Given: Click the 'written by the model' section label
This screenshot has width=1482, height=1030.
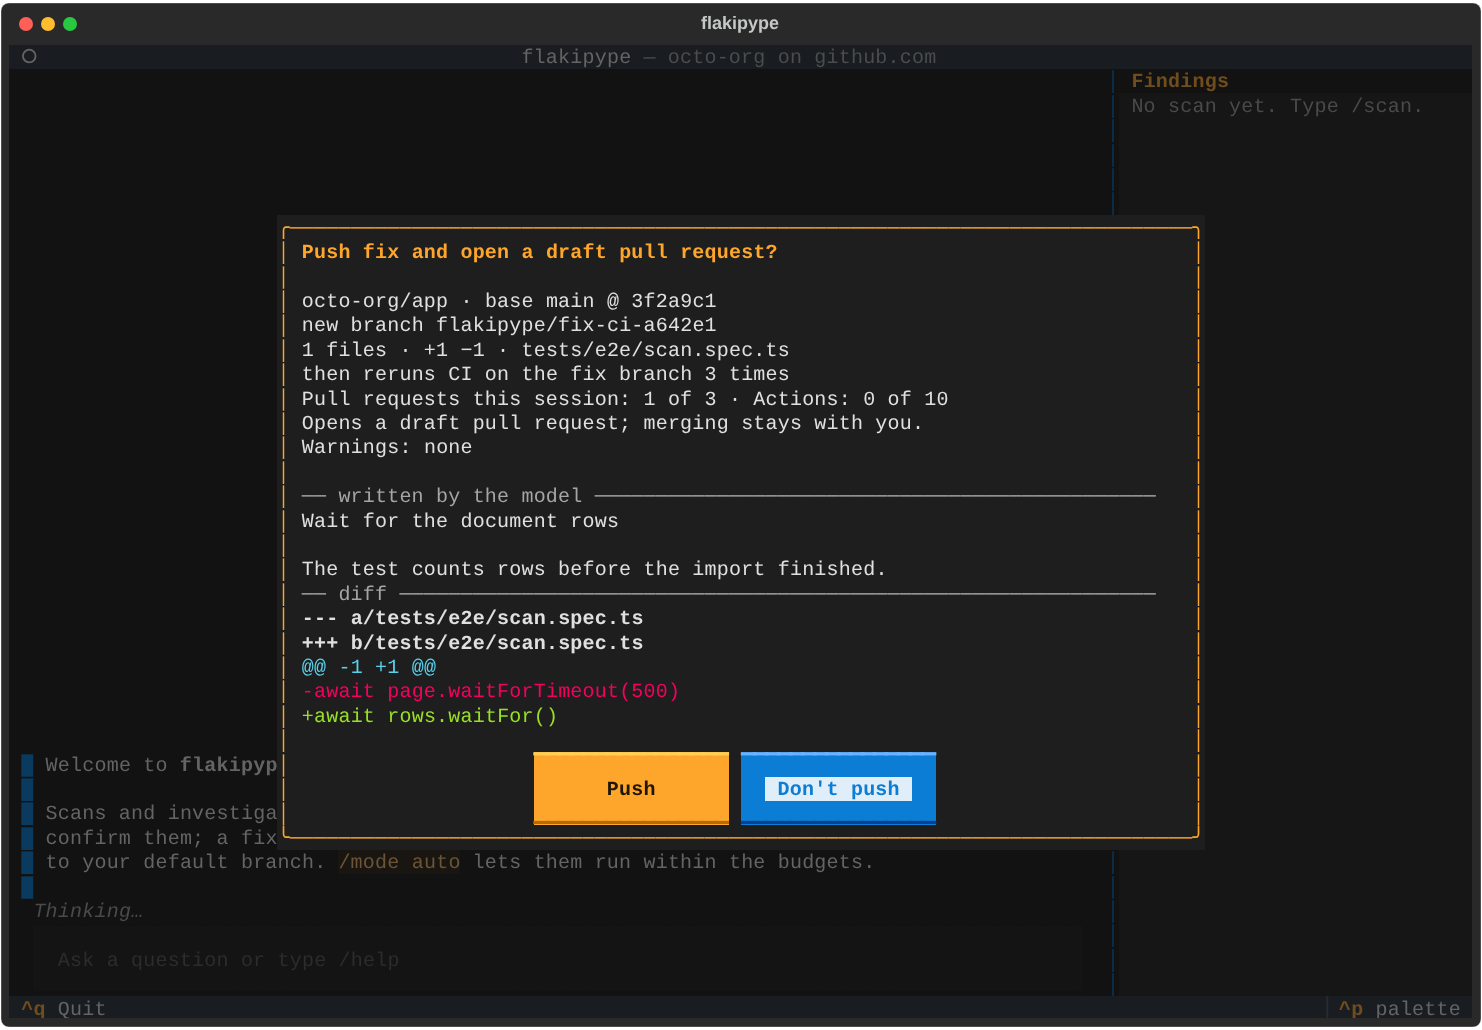Looking at the screenshot, I should click(460, 496).
